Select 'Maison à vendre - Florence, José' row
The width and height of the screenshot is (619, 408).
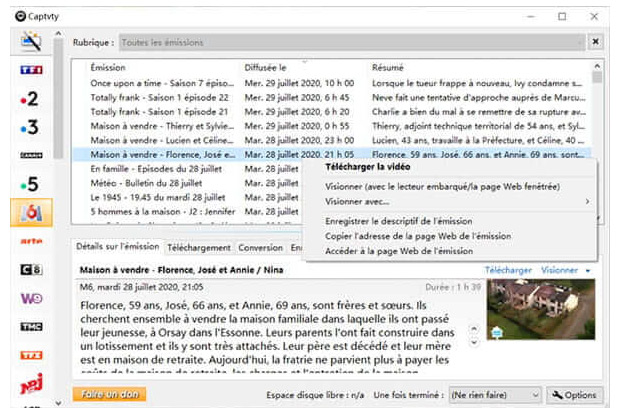click(332, 154)
